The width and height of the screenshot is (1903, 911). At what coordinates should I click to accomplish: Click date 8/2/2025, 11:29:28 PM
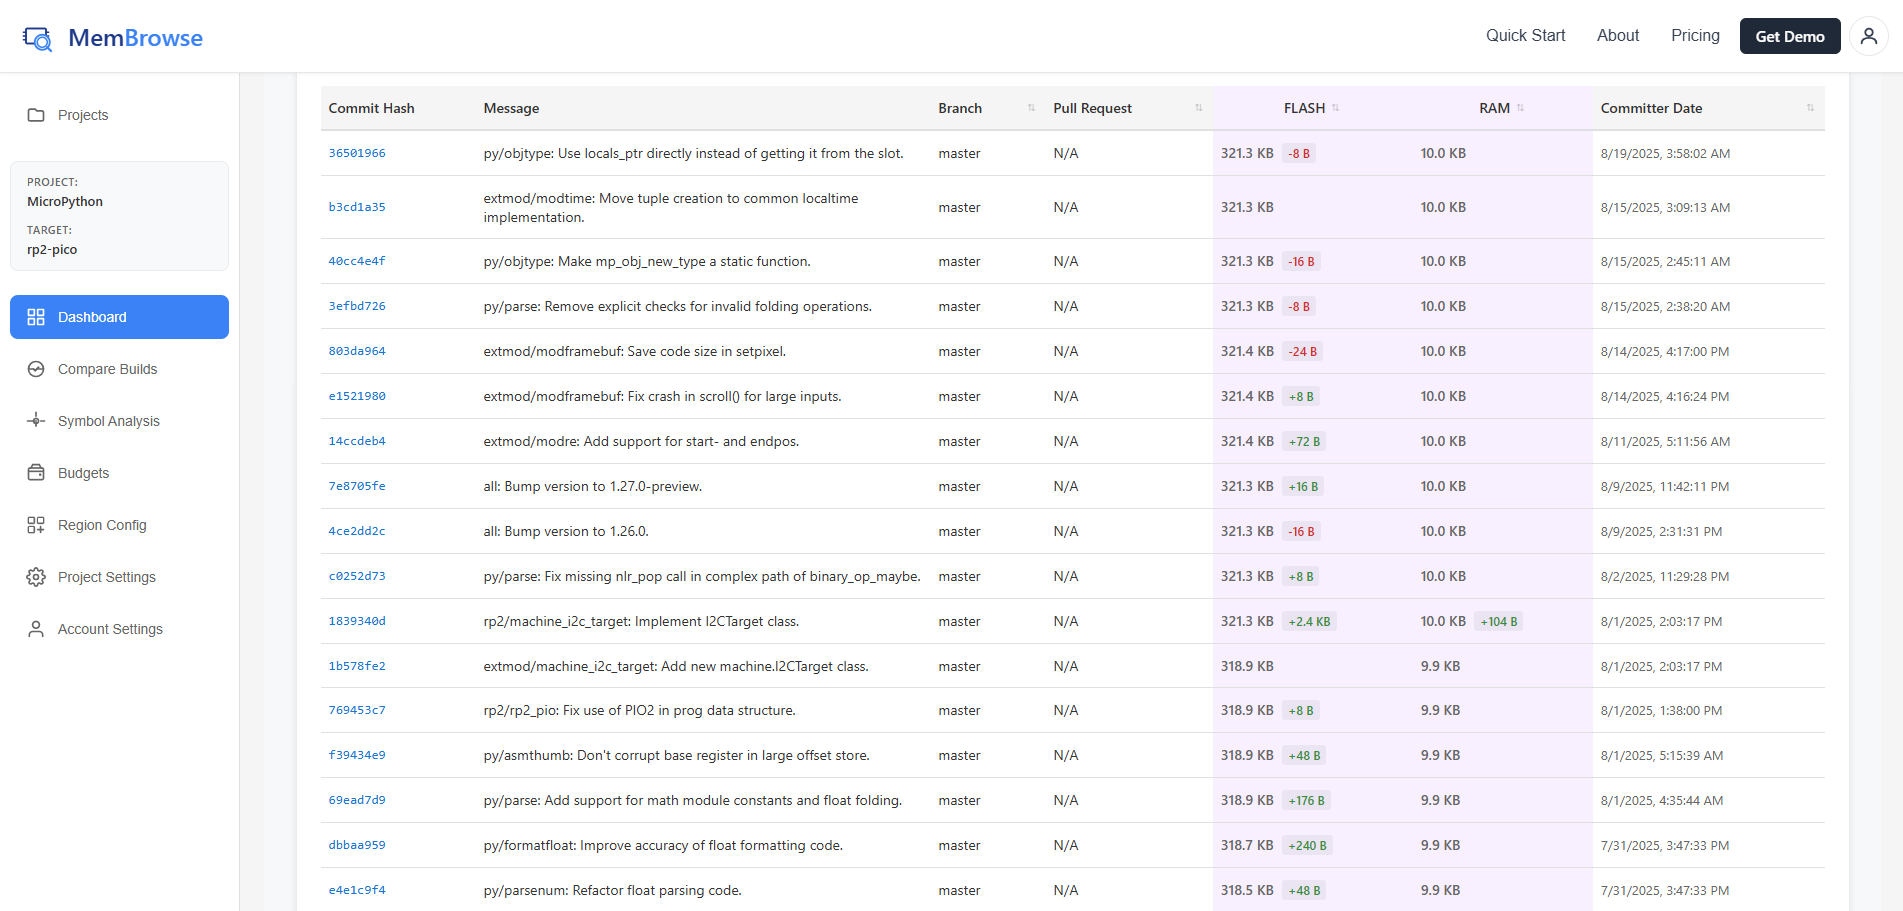click(x=1664, y=576)
